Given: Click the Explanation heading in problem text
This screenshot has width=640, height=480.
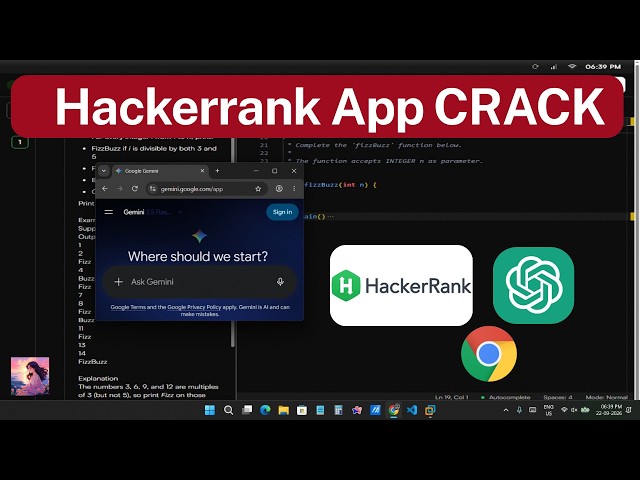Looking at the screenshot, I should pyautogui.click(x=98, y=378).
